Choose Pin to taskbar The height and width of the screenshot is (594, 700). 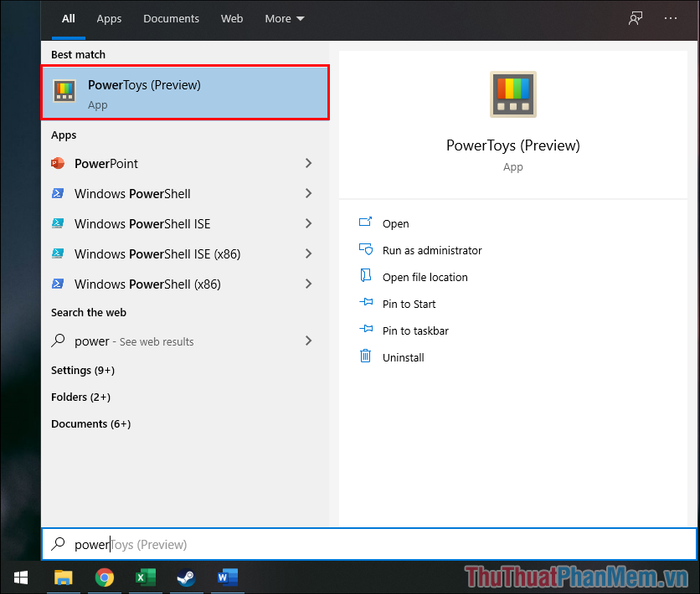[x=416, y=331]
